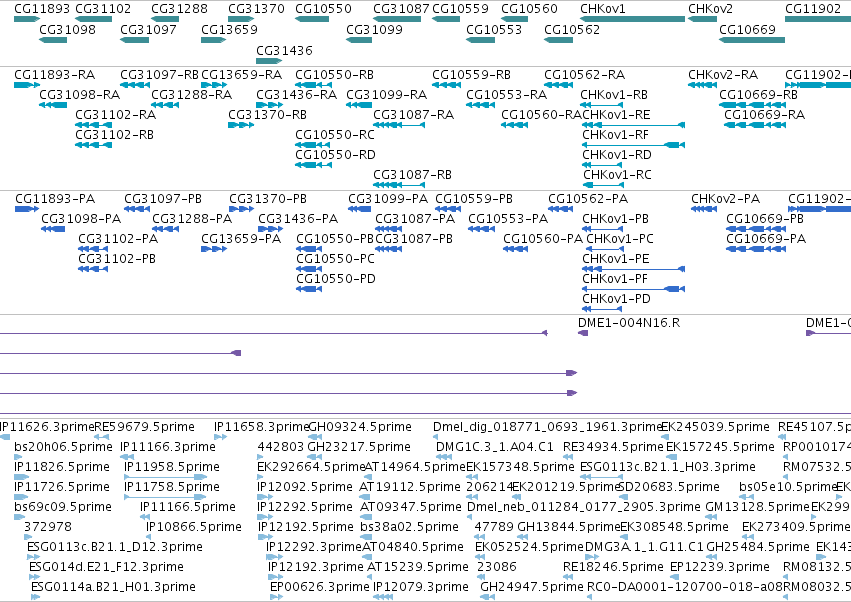This screenshot has width=851, height=602.
Task: Select transcript CG10550-RD
Action: (335, 155)
